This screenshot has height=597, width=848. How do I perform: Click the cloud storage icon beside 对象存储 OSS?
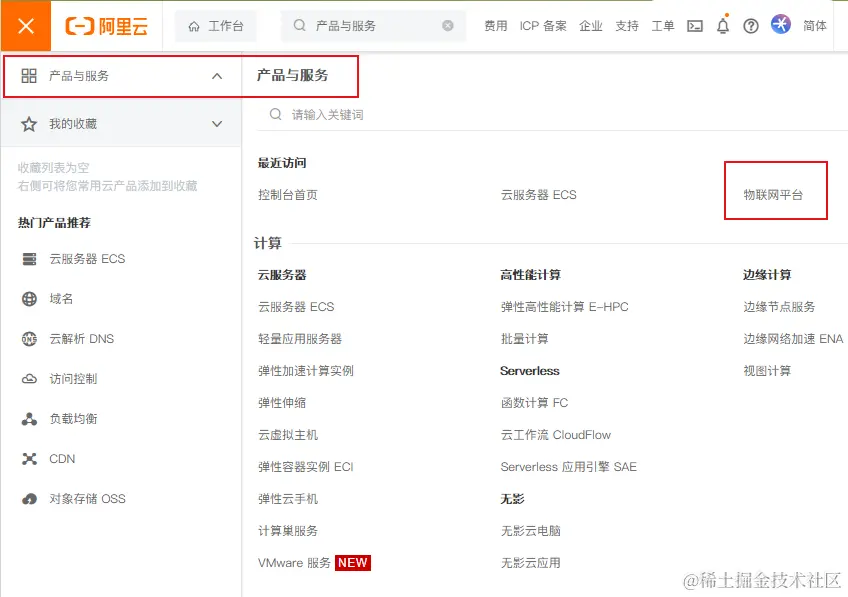[x=29, y=499]
